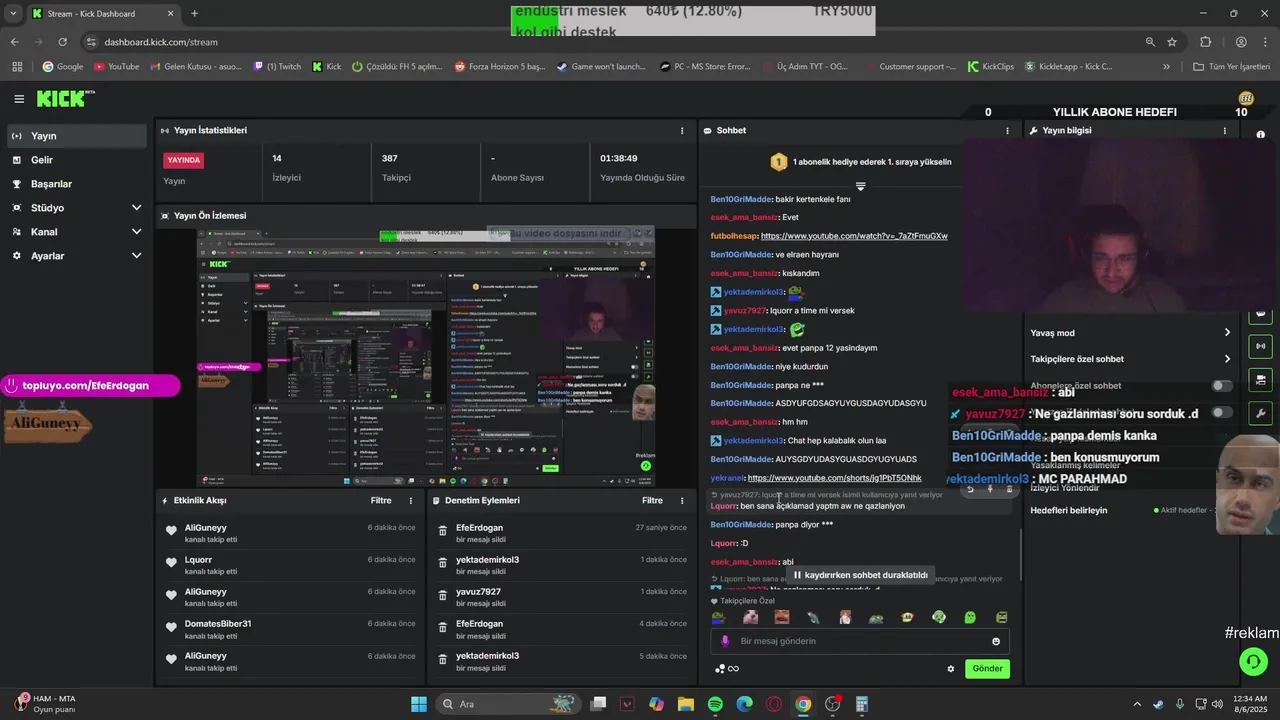1280x720 pixels.
Task: Click AliGuneyy first follow event row
Action: [x=291, y=533]
